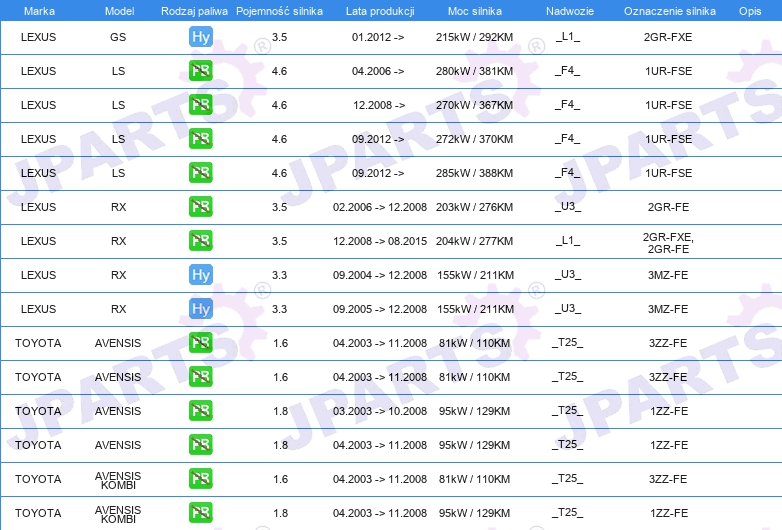Select _F4_ body code in LS 280kW row
Screen dimensions: 782x530
click(568, 70)
